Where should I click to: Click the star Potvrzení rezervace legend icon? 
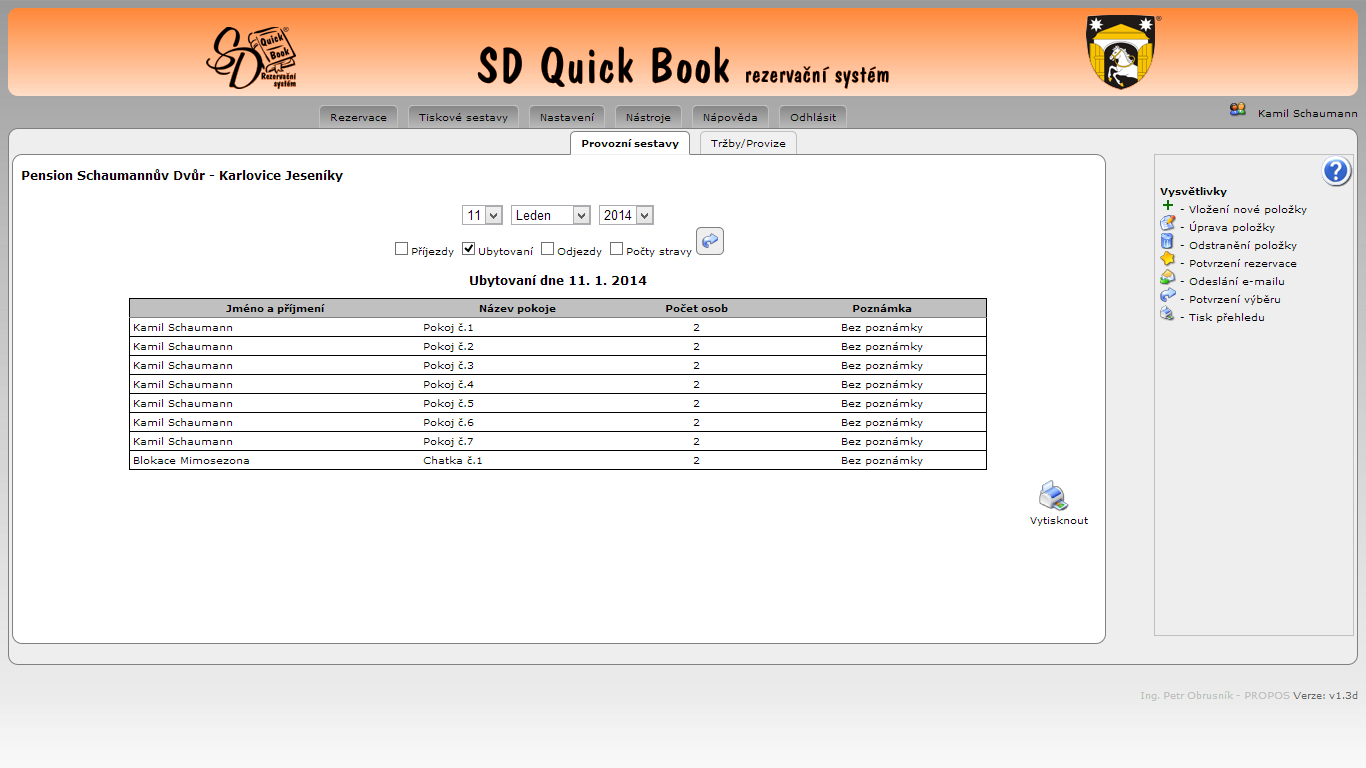click(x=1167, y=260)
